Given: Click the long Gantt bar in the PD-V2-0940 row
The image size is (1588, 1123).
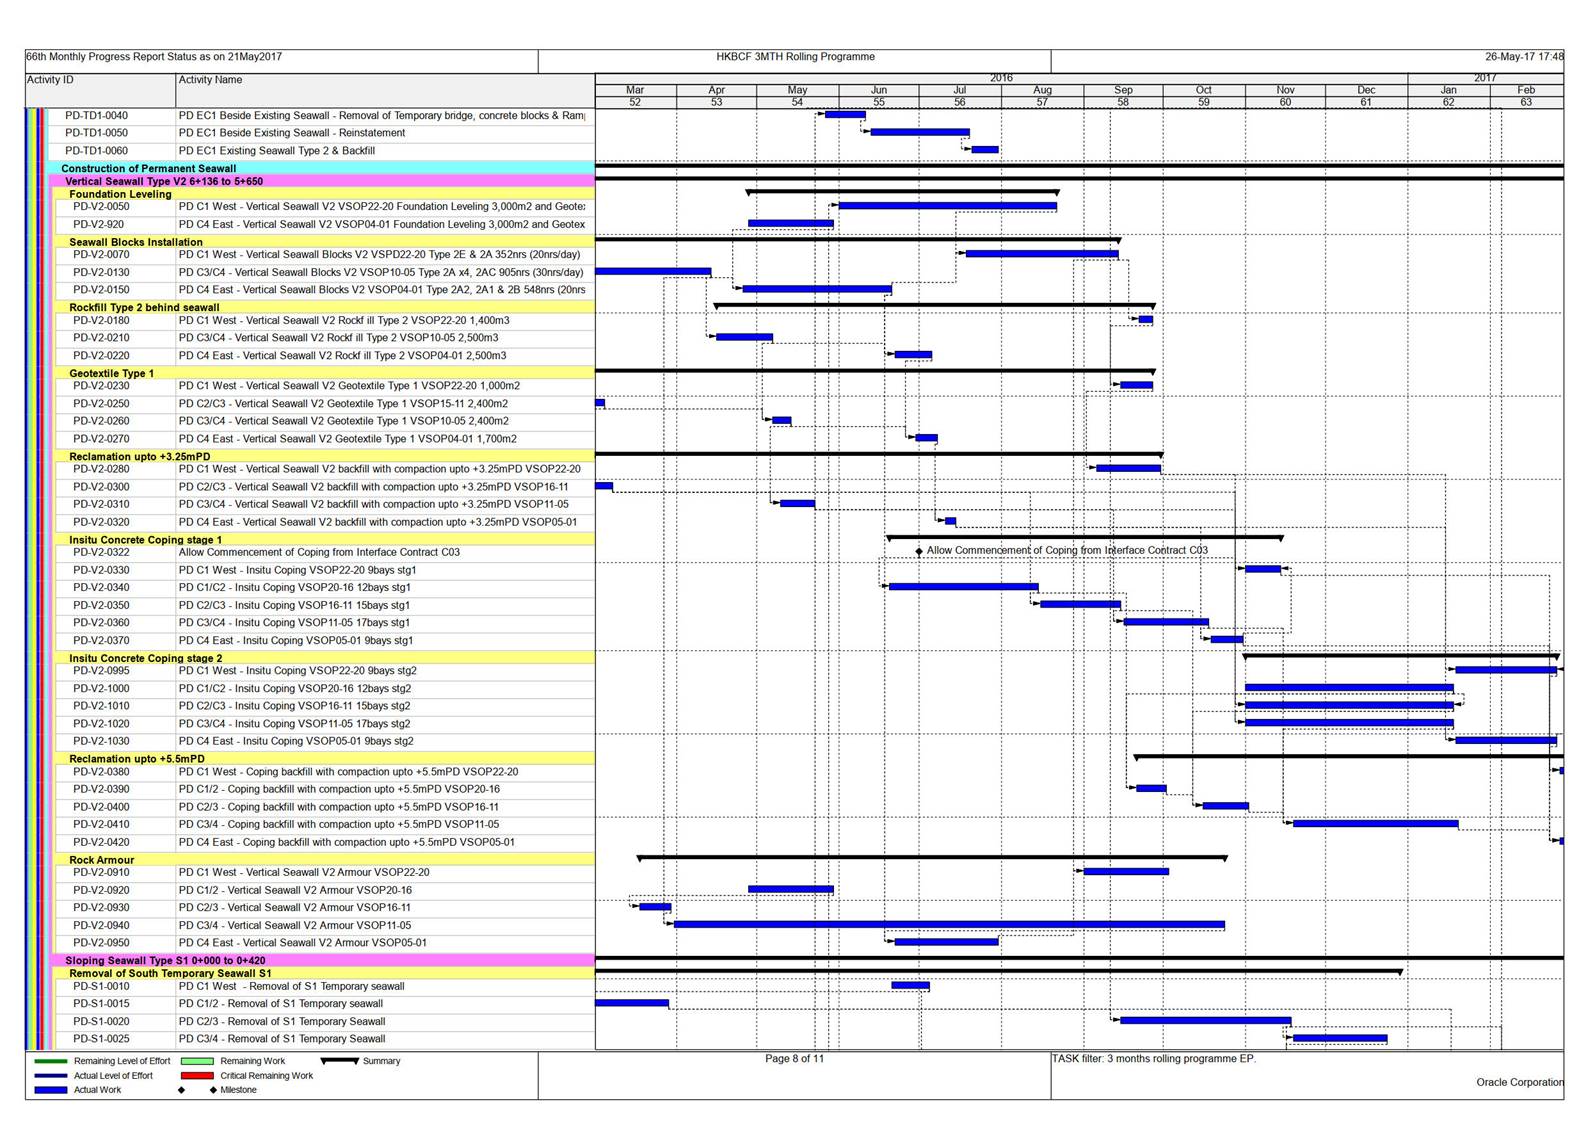Looking at the screenshot, I should [x=949, y=925].
